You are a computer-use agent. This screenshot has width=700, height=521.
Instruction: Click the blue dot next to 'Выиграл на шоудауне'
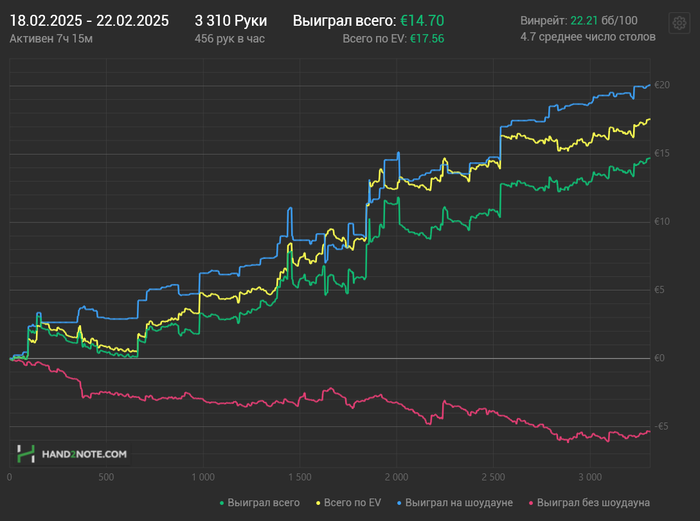(x=400, y=503)
